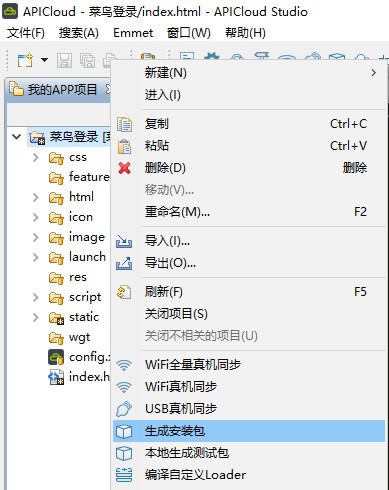Choose 刷新(F) from context menu
389x490 pixels.
tap(249, 292)
